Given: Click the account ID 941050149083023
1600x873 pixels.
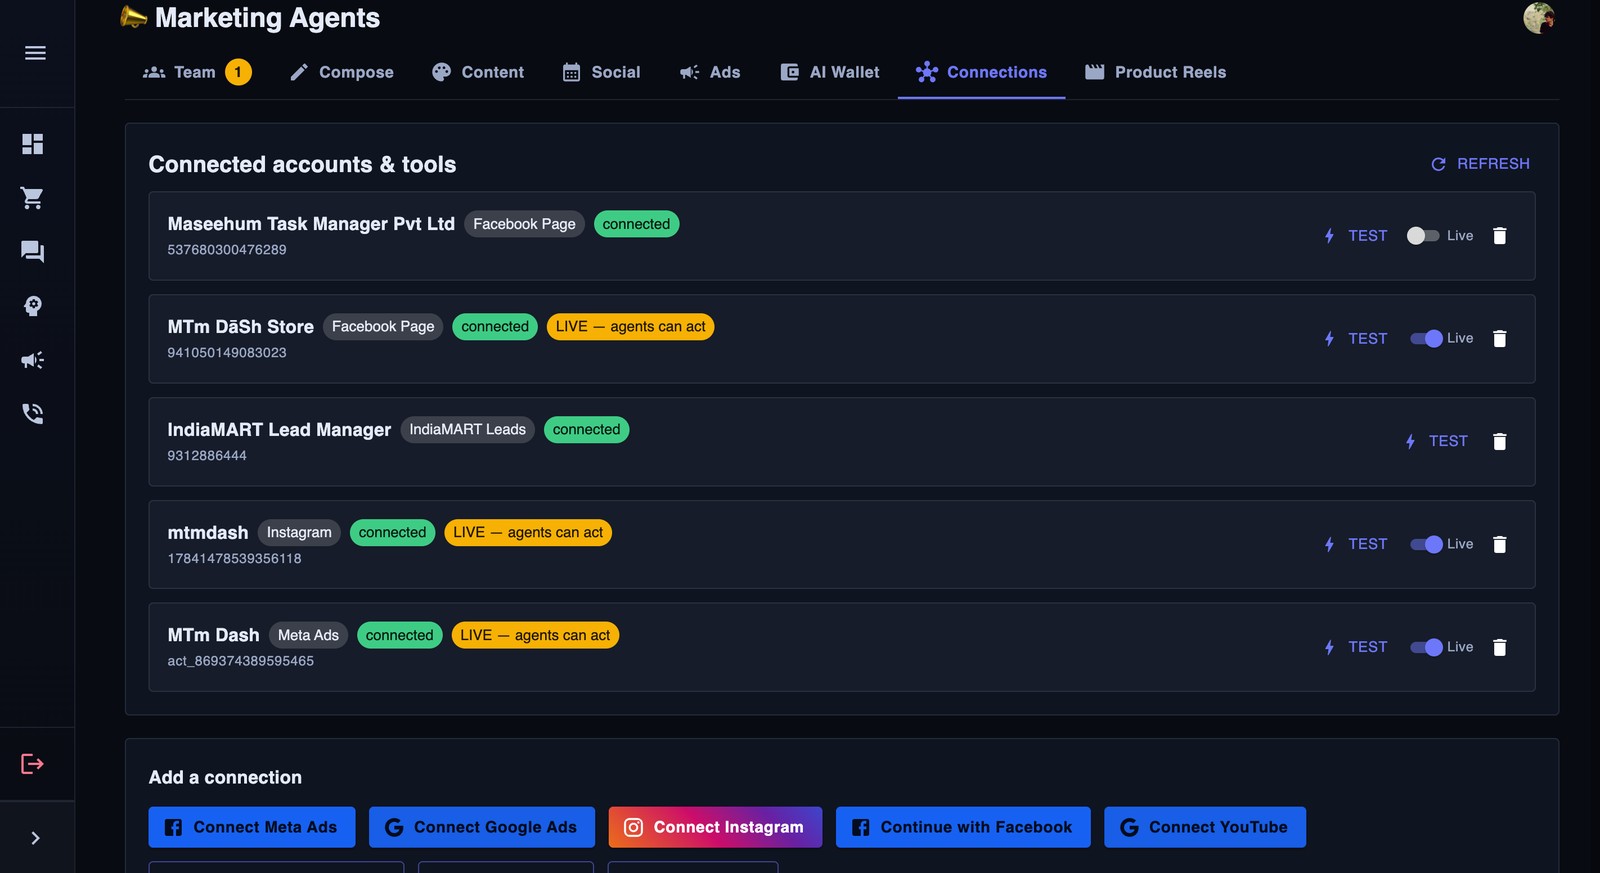Looking at the screenshot, I should click(227, 353).
